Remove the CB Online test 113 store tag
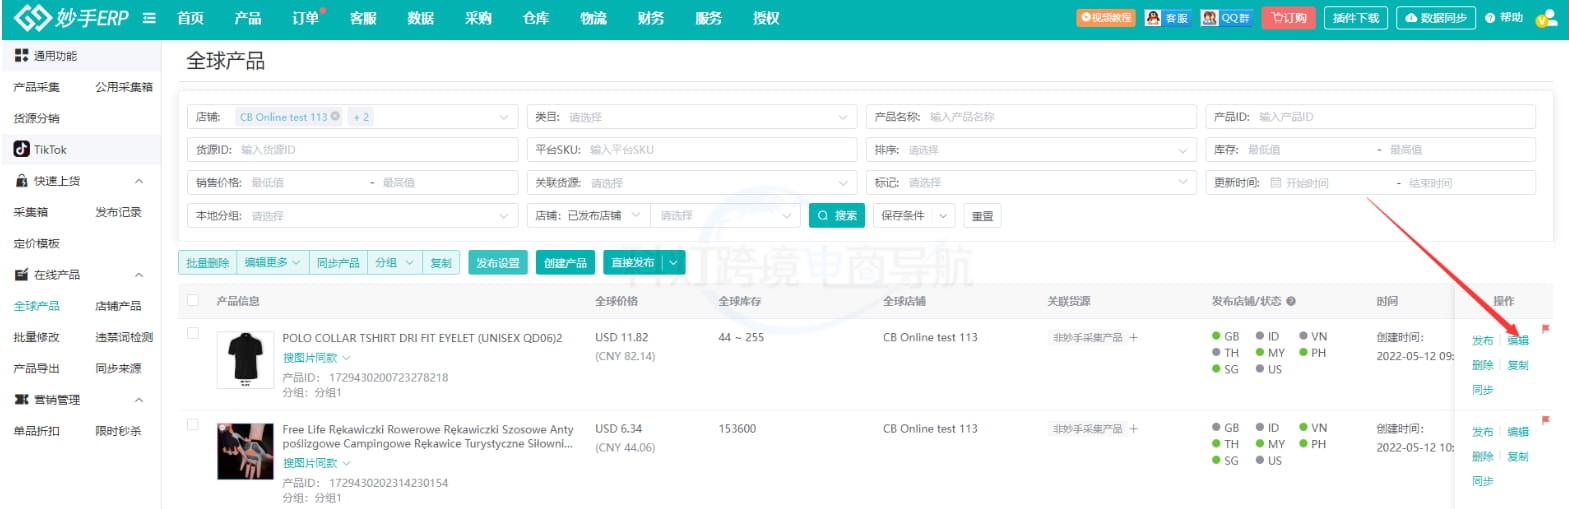 click(x=335, y=116)
